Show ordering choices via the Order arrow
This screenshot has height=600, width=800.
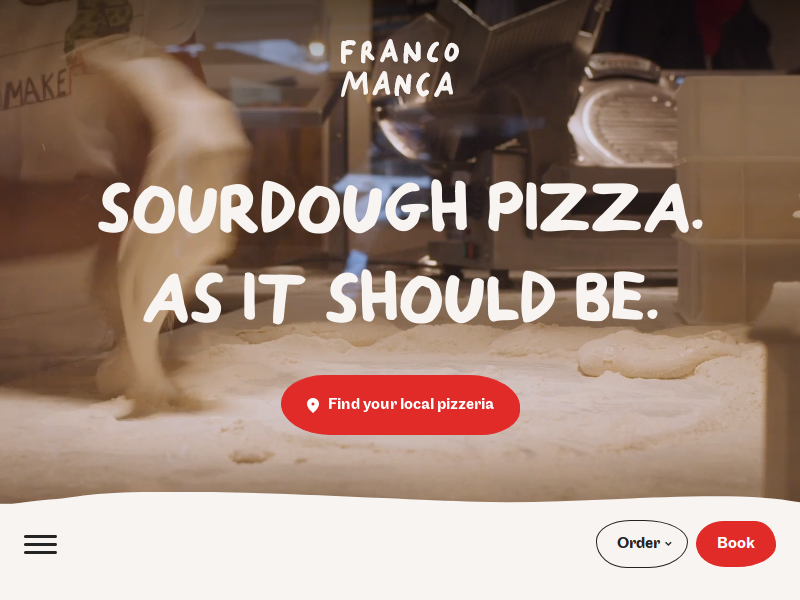[x=668, y=543]
